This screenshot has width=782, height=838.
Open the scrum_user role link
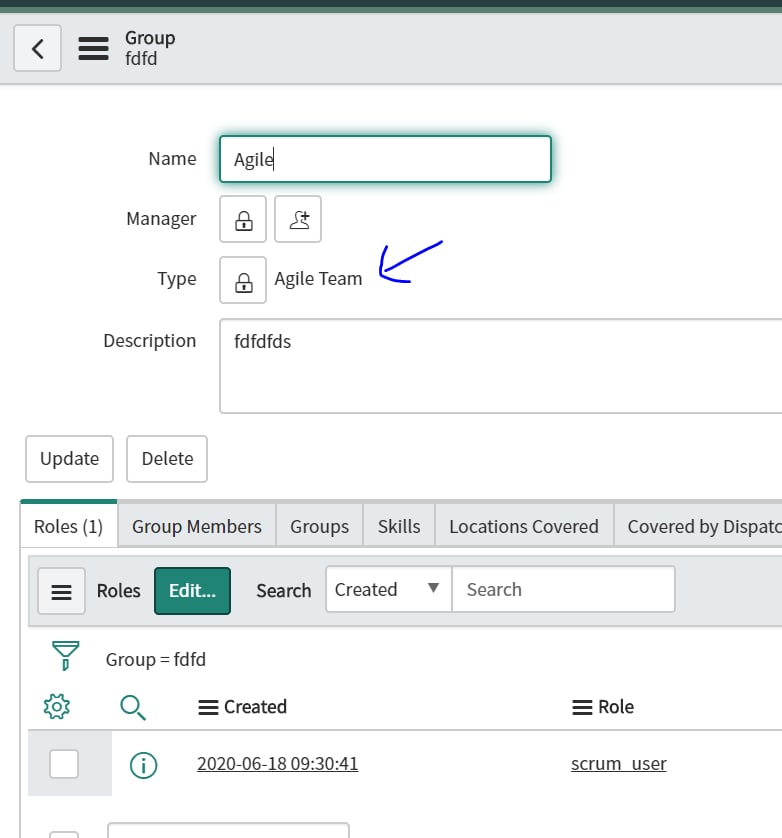click(x=618, y=763)
